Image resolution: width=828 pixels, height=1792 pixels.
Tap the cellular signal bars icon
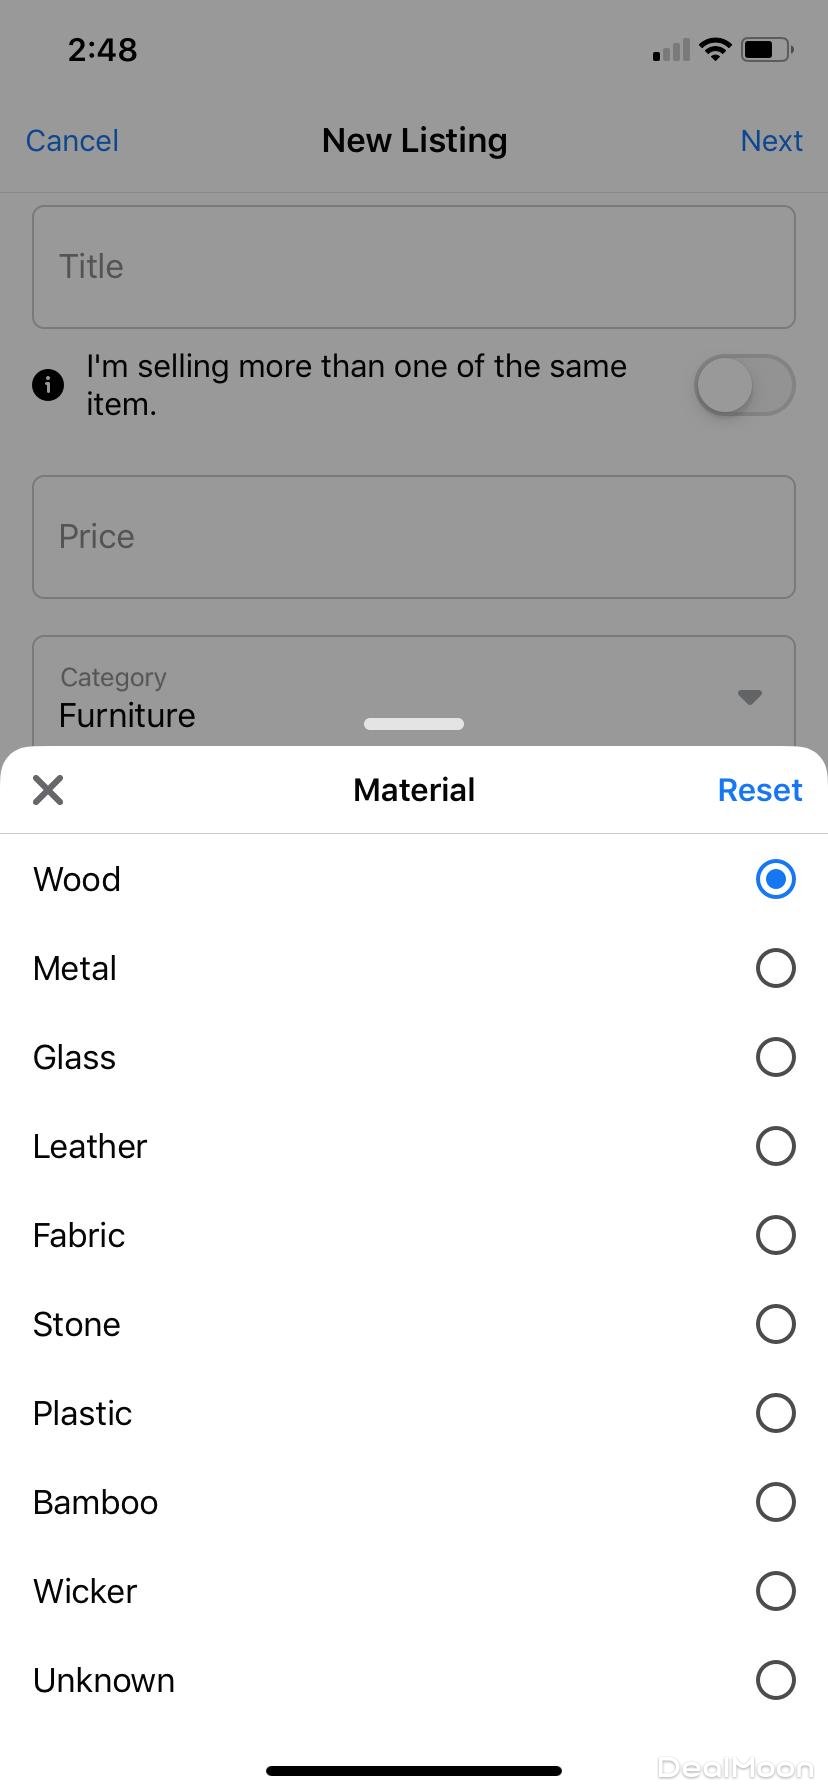(671, 50)
